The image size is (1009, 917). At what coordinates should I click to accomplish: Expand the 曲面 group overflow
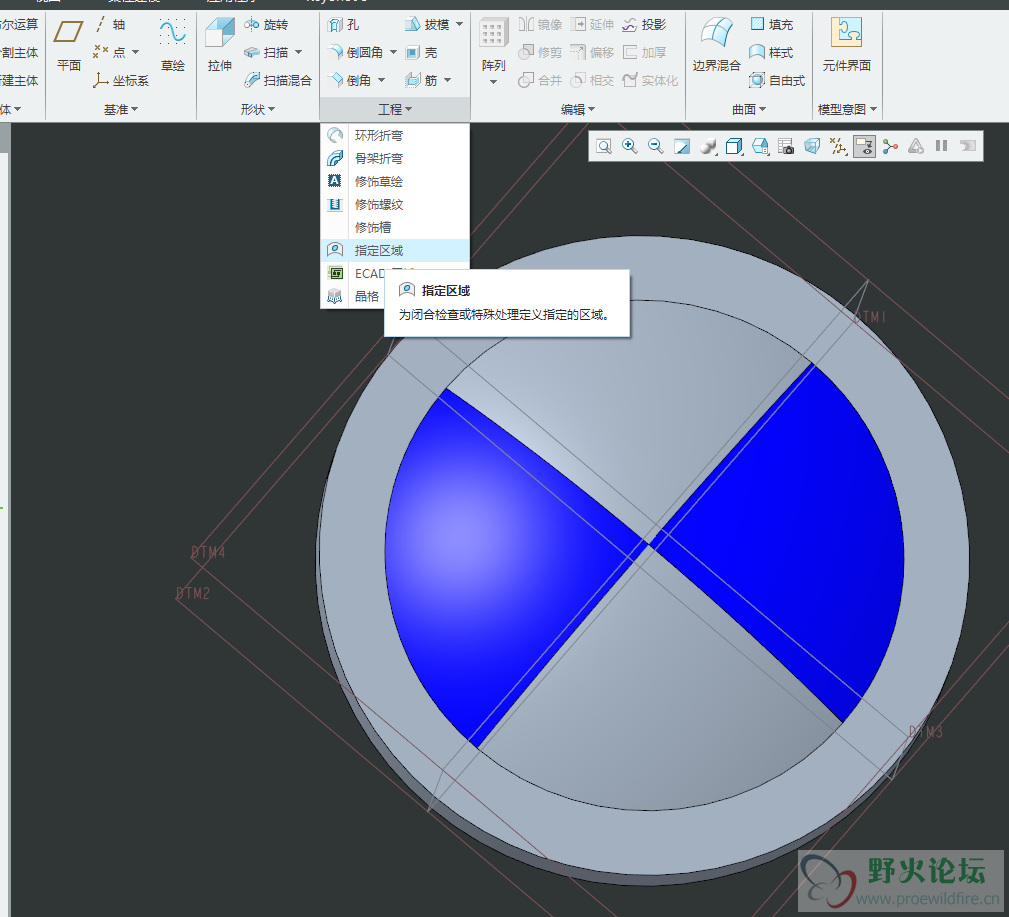click(x=748, y=109)
